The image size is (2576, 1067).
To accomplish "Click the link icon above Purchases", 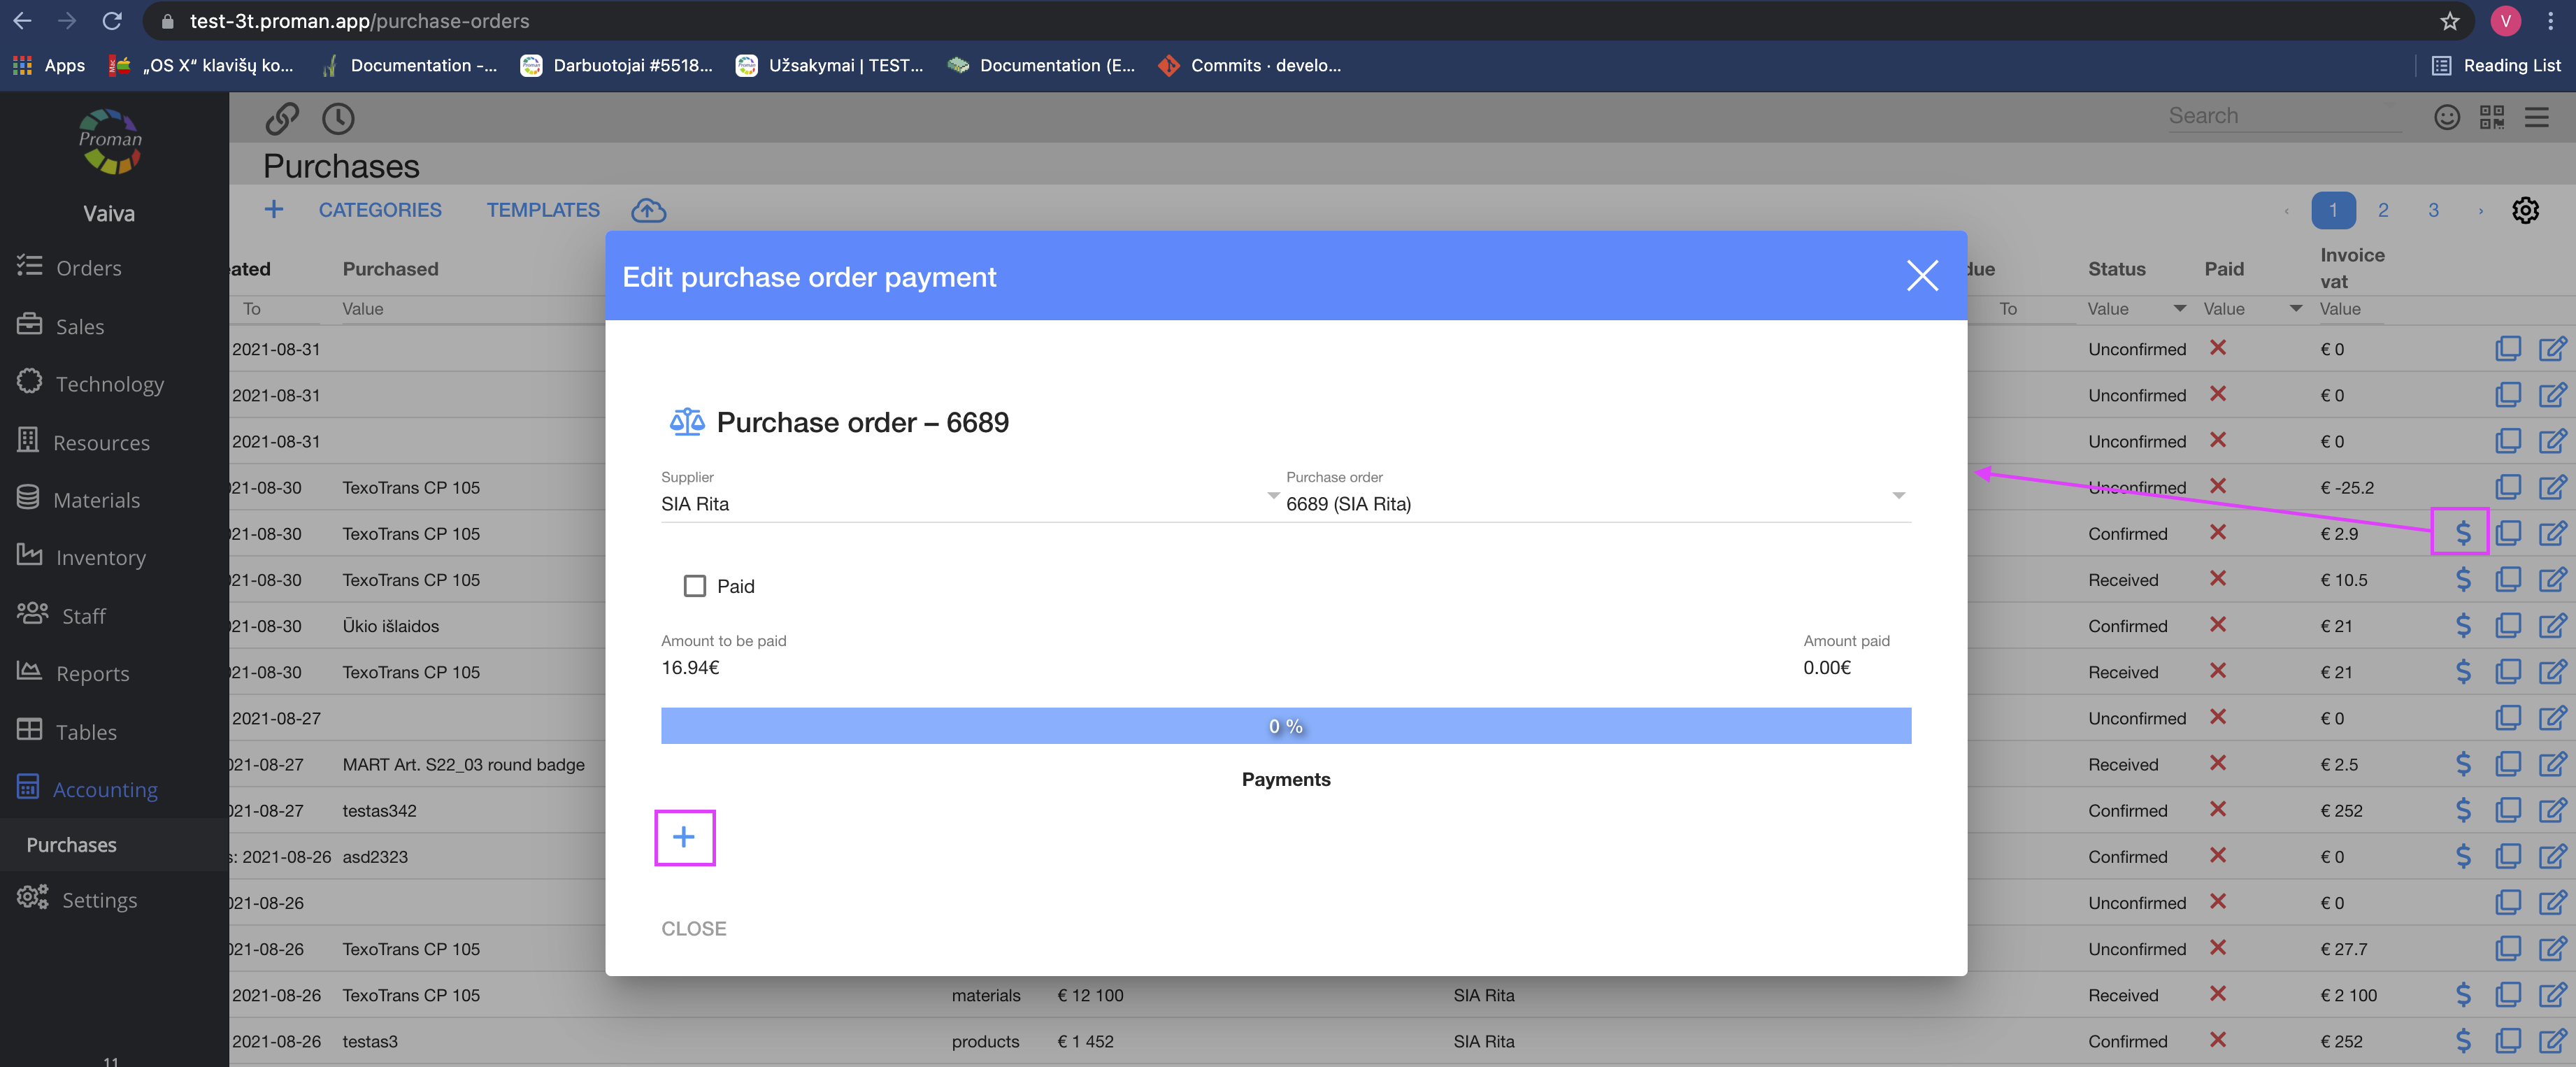I will click(x=282, y=118).
